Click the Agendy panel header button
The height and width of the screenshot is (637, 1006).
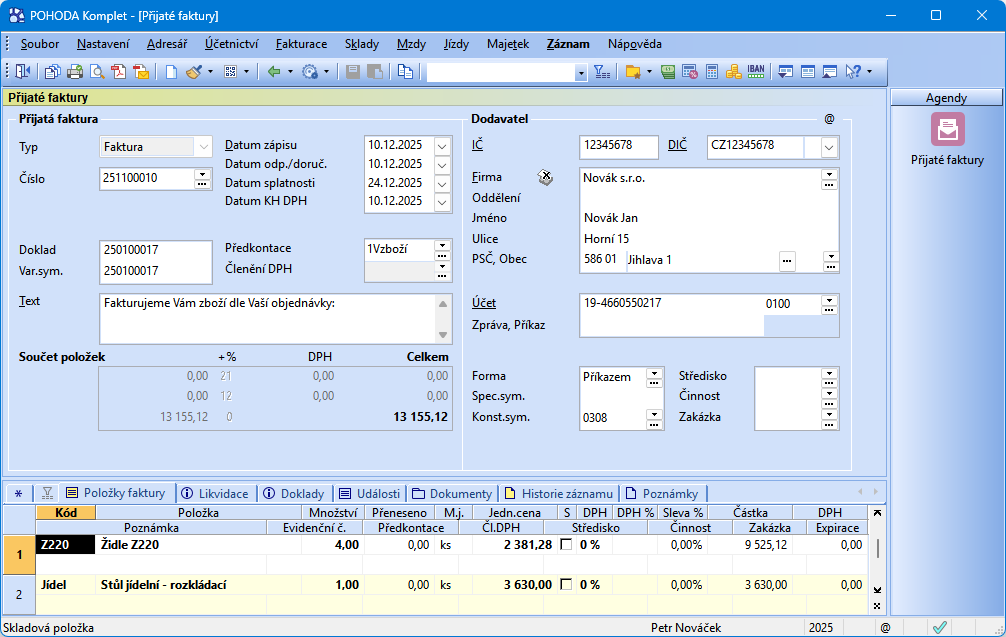[x=946, y=98]
